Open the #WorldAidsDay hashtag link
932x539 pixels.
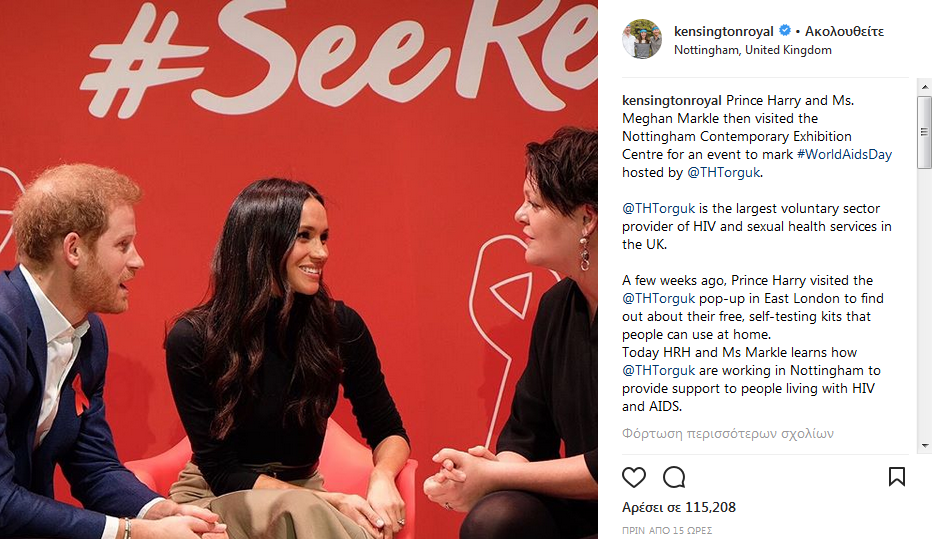[844, 155]
